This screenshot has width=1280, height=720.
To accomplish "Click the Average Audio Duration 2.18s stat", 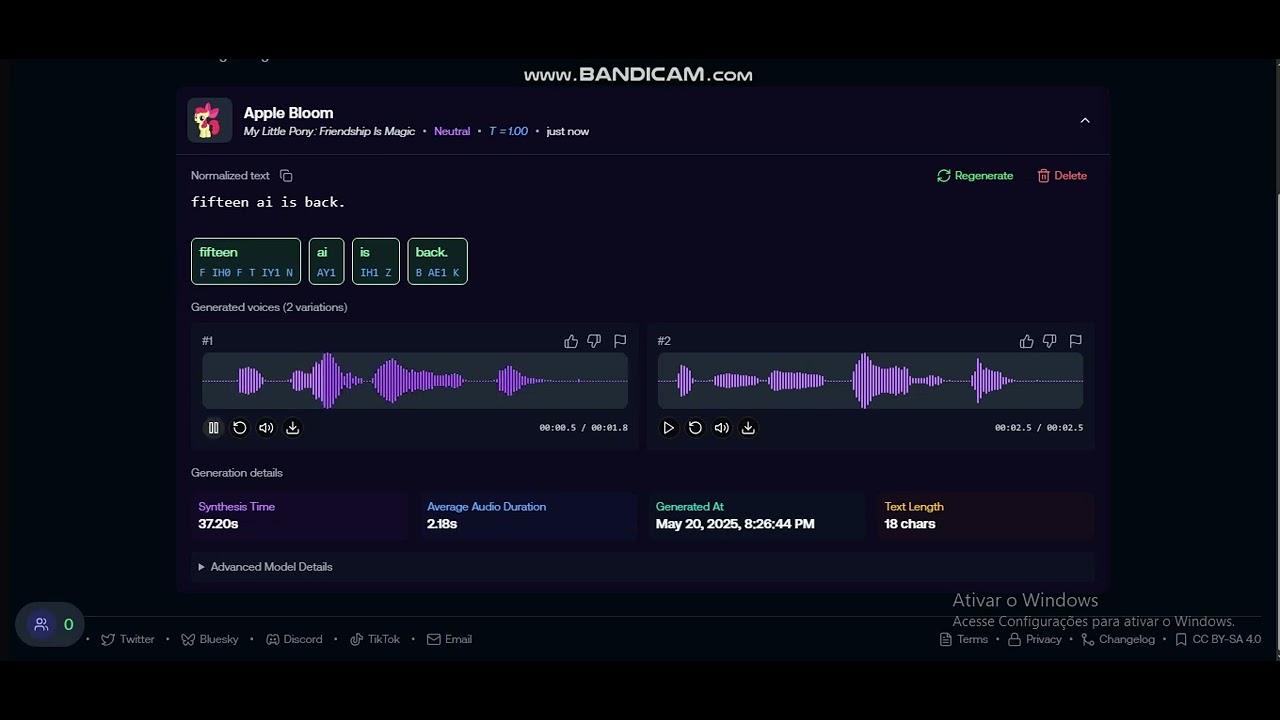I will pyautogui.click(x=528, y=516).
